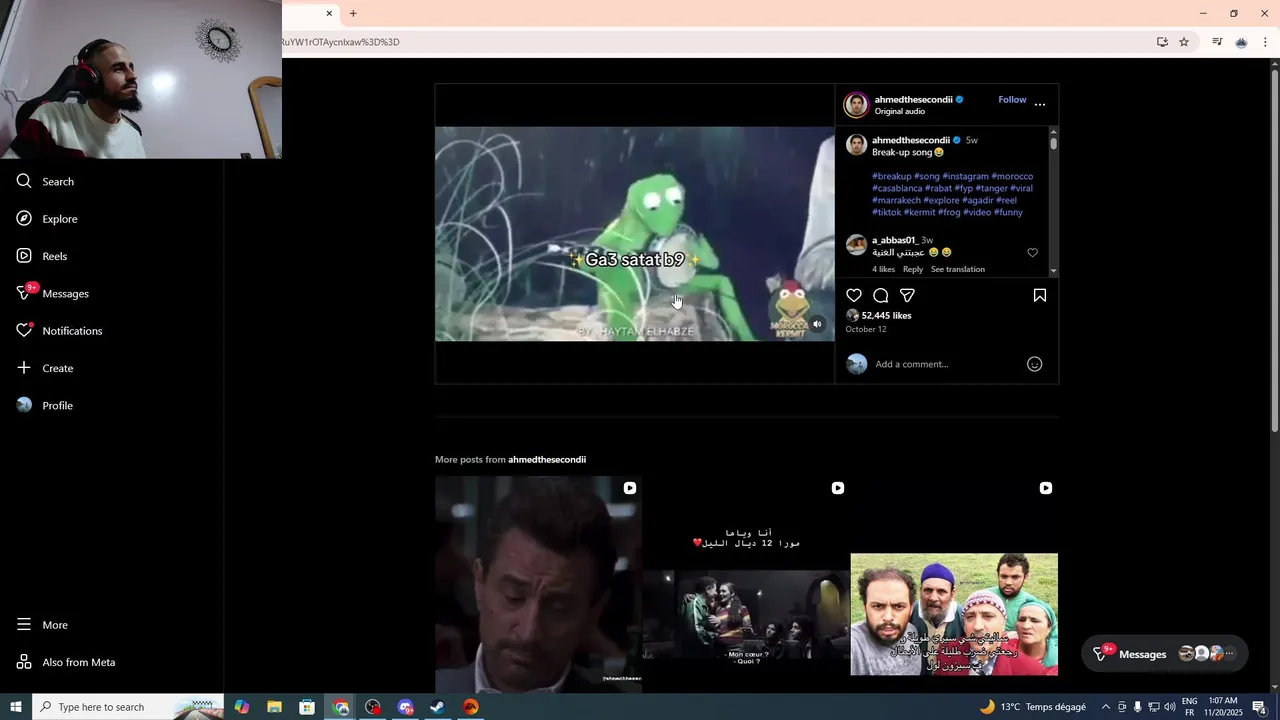
Task: Open the sad man reel thumbnail
Action: point(538,584)
